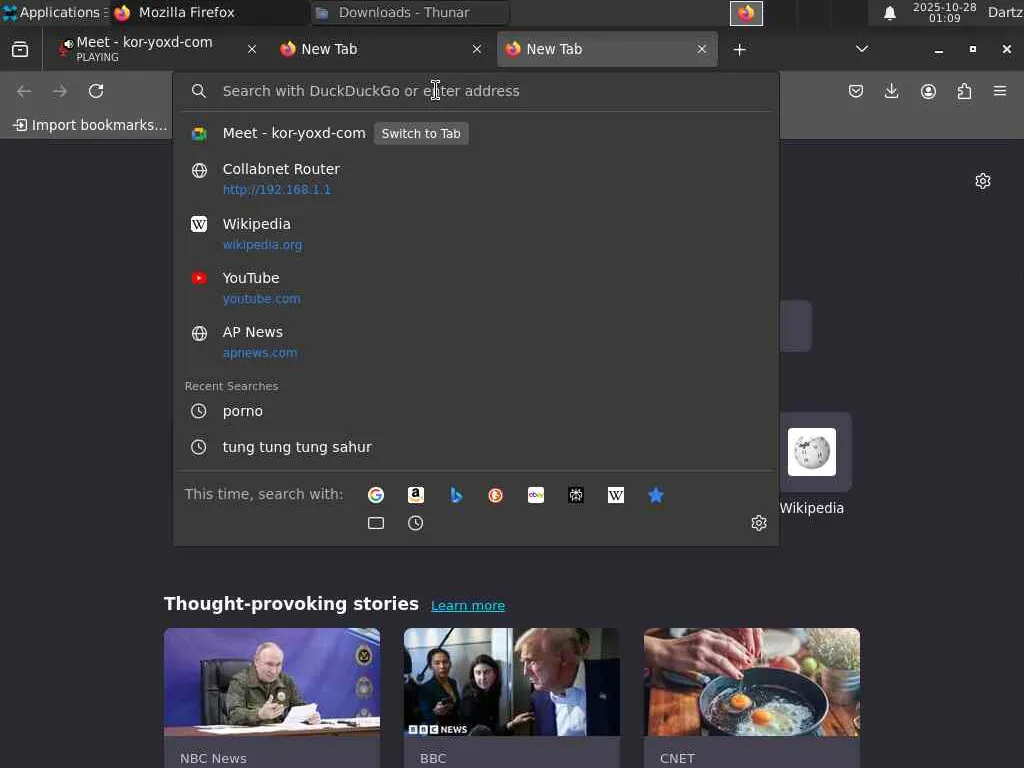
Task: Close the active New Tab
Action: [701, 49]
